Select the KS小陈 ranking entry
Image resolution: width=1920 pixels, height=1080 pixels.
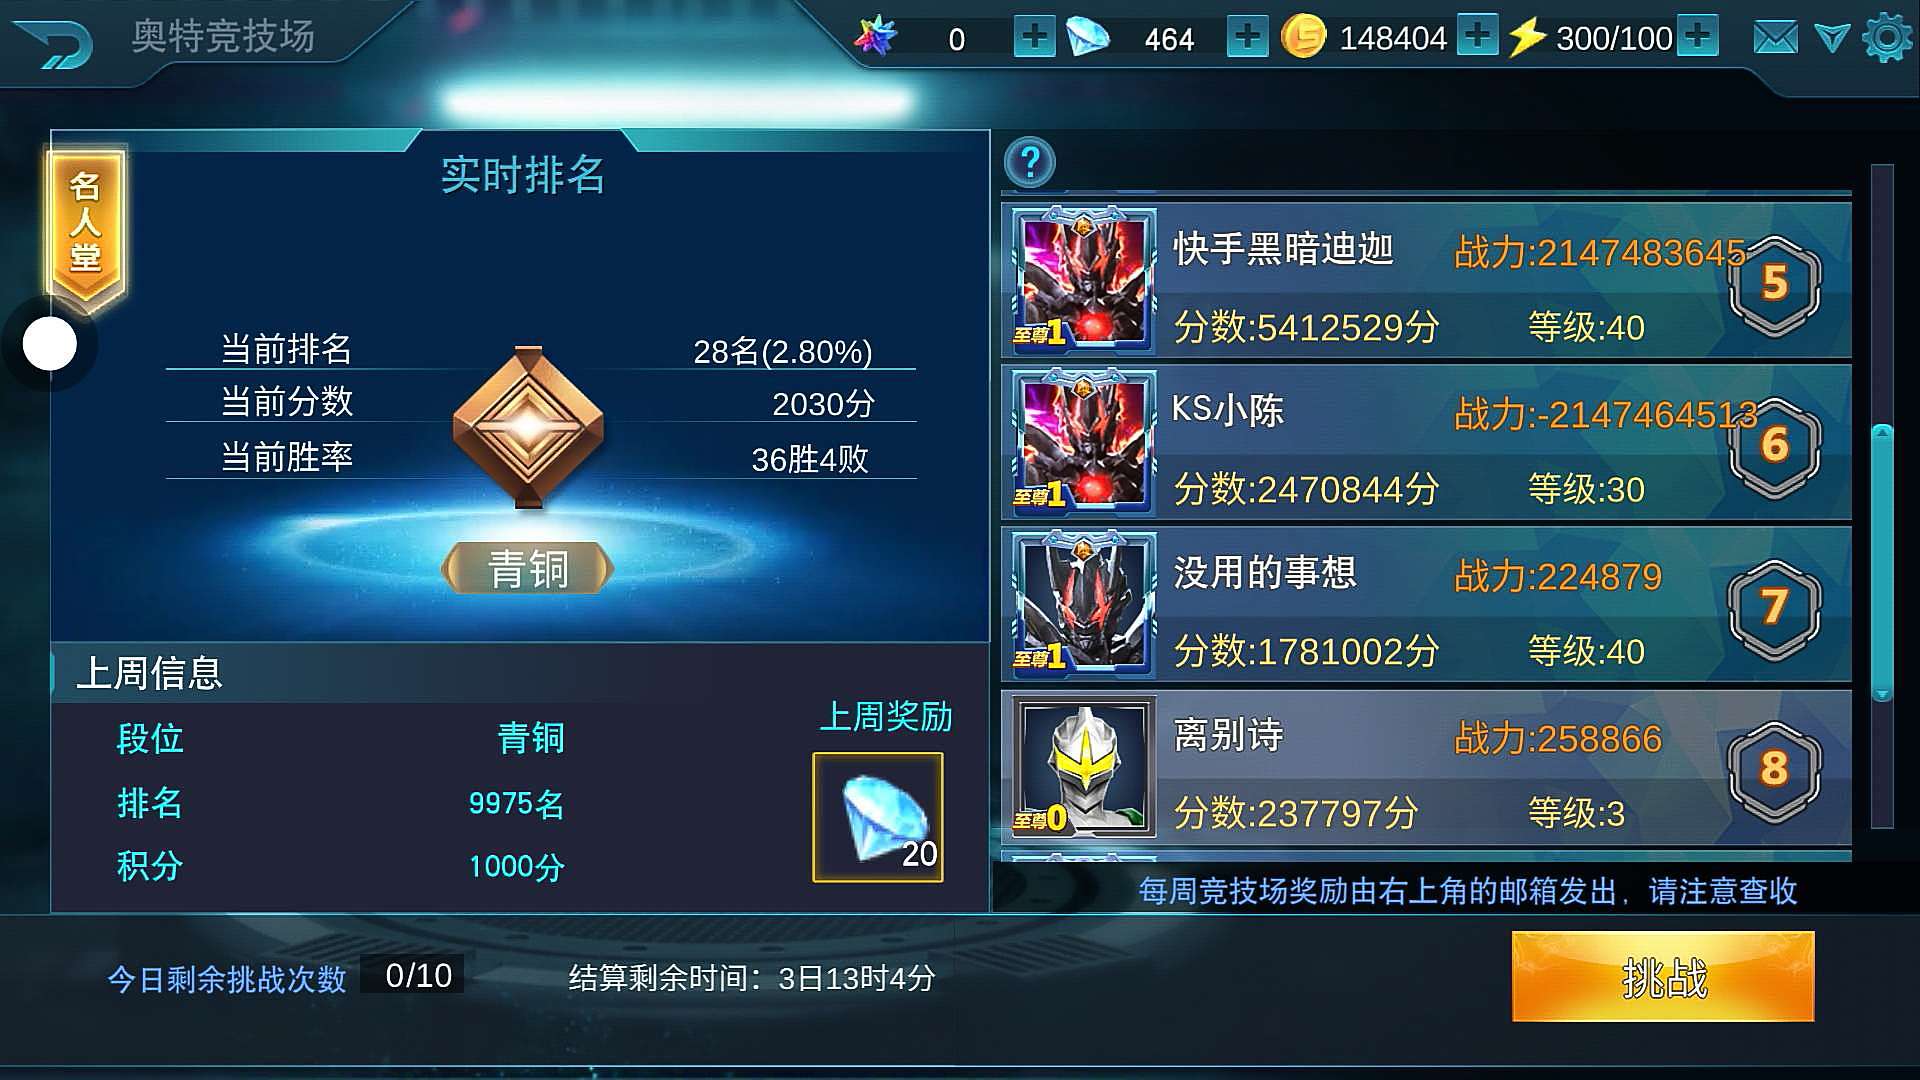point(1426,443)
